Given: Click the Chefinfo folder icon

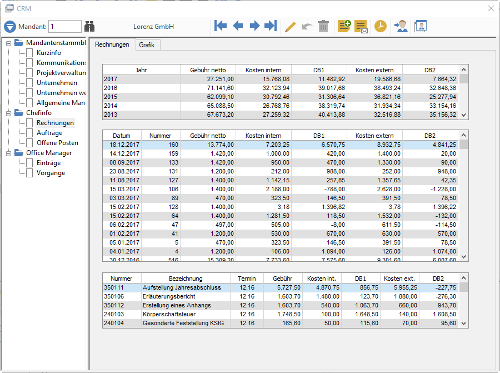Looking at the screenshot, I should (x=19, y=113).
